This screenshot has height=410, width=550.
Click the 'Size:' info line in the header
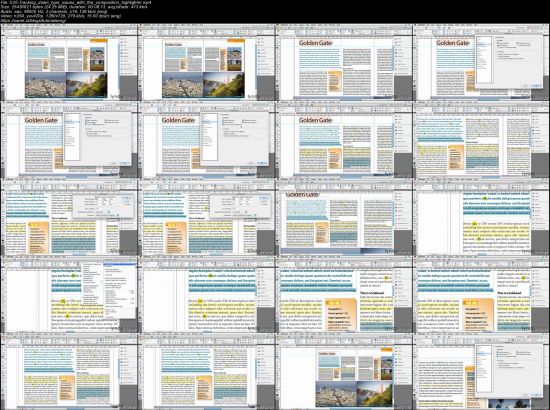74,7
